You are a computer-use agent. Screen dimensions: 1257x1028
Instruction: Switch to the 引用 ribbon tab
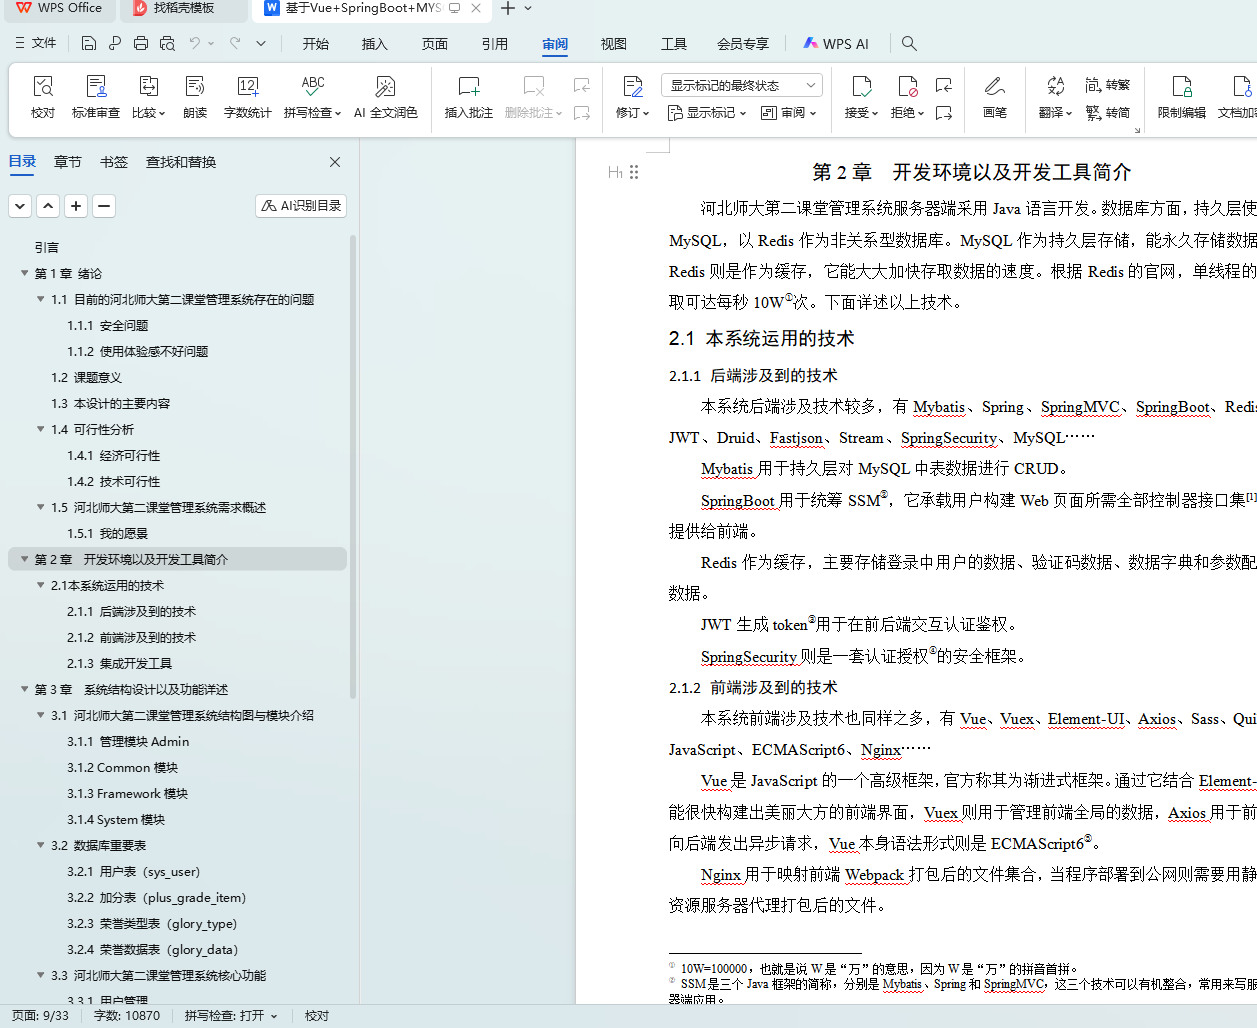click(x=494, y=44)
